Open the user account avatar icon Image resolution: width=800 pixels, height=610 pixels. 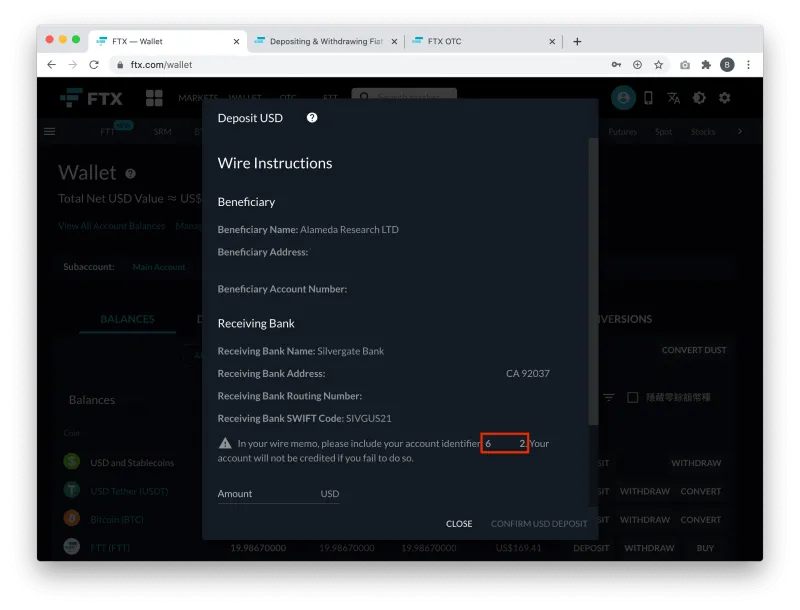point(623,98)
